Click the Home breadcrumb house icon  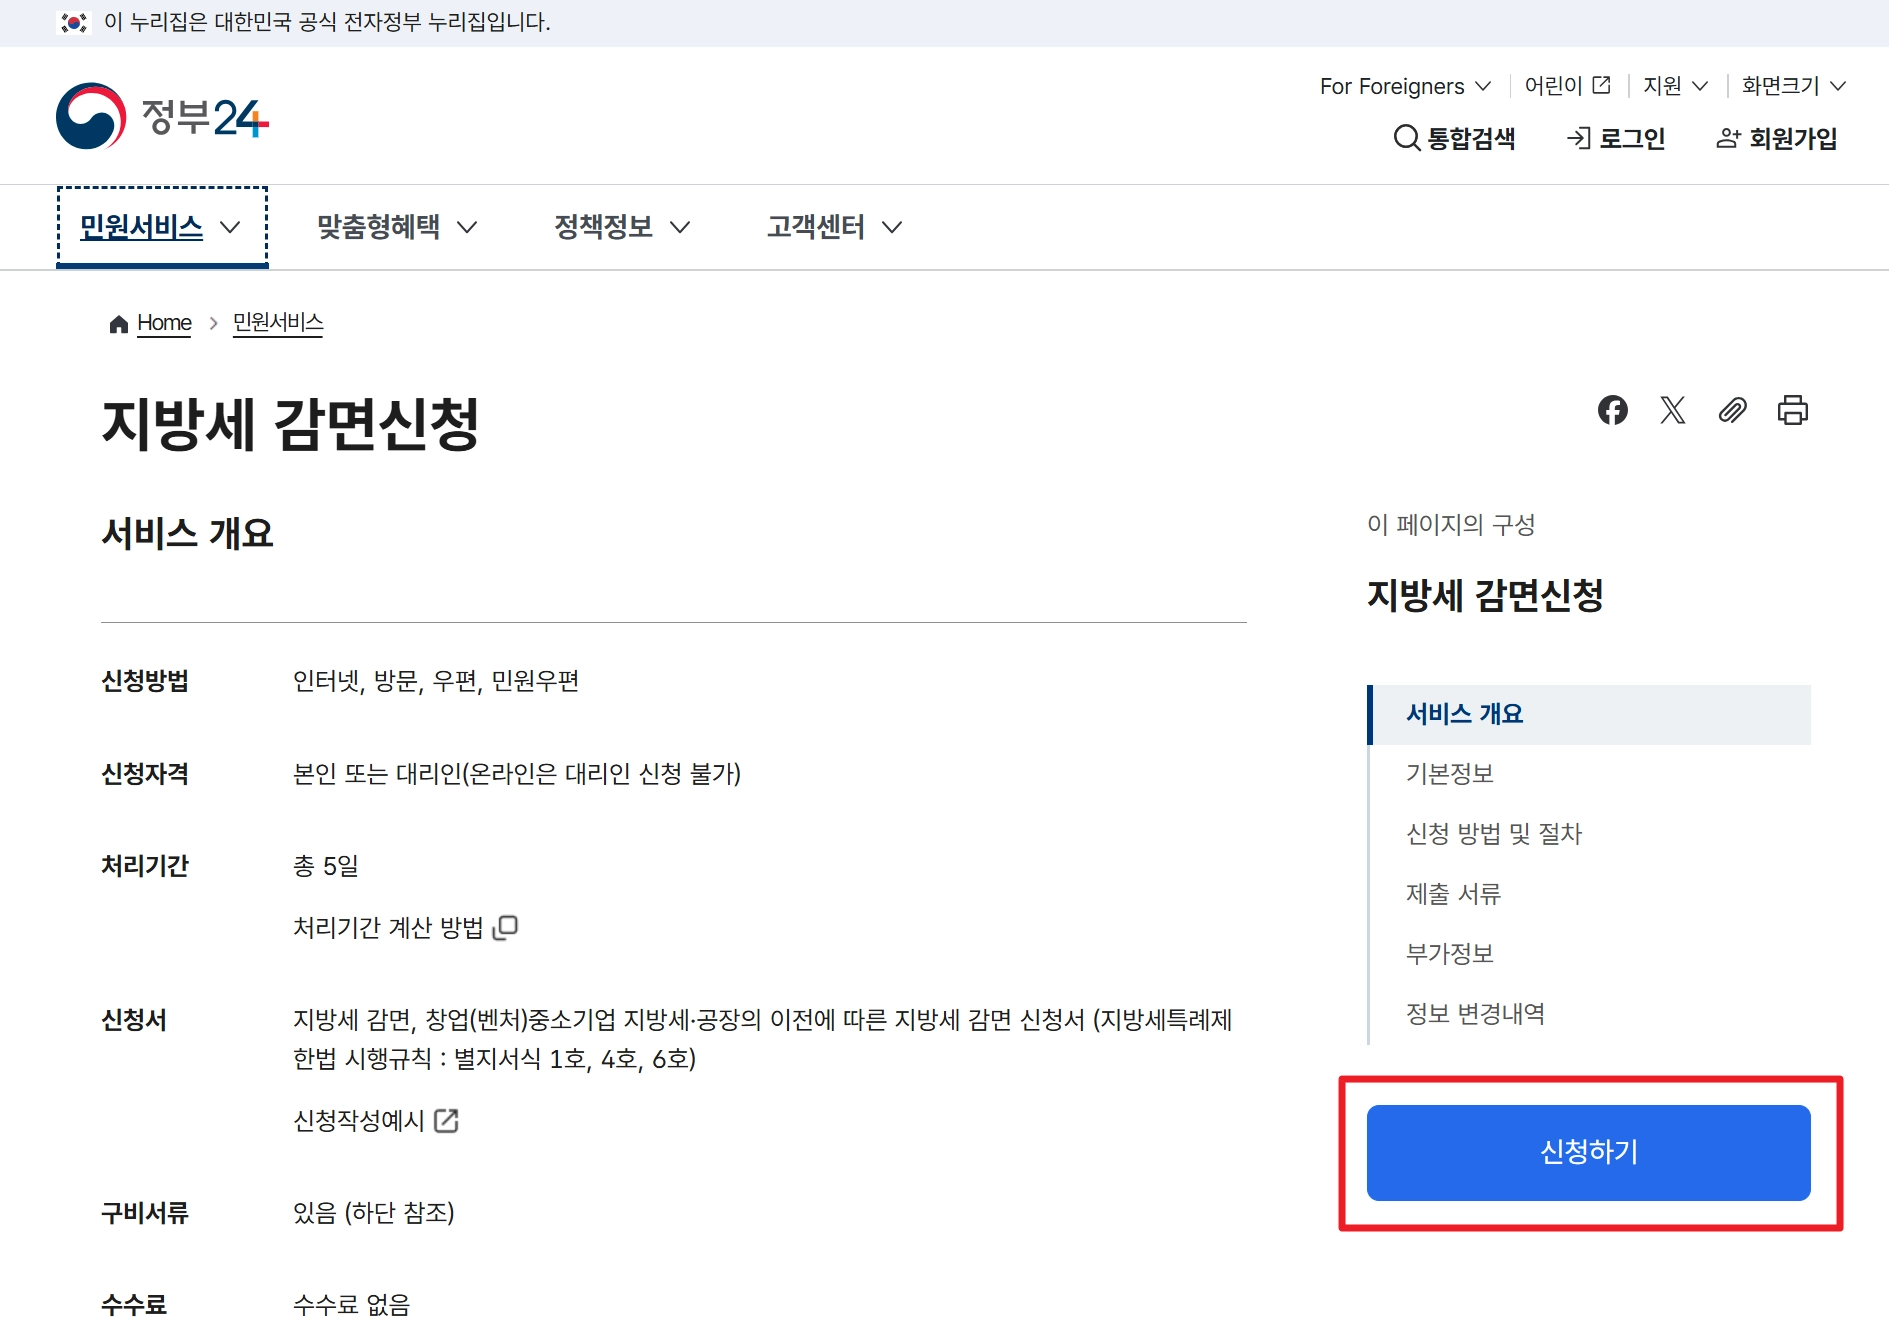click(117, 322)
